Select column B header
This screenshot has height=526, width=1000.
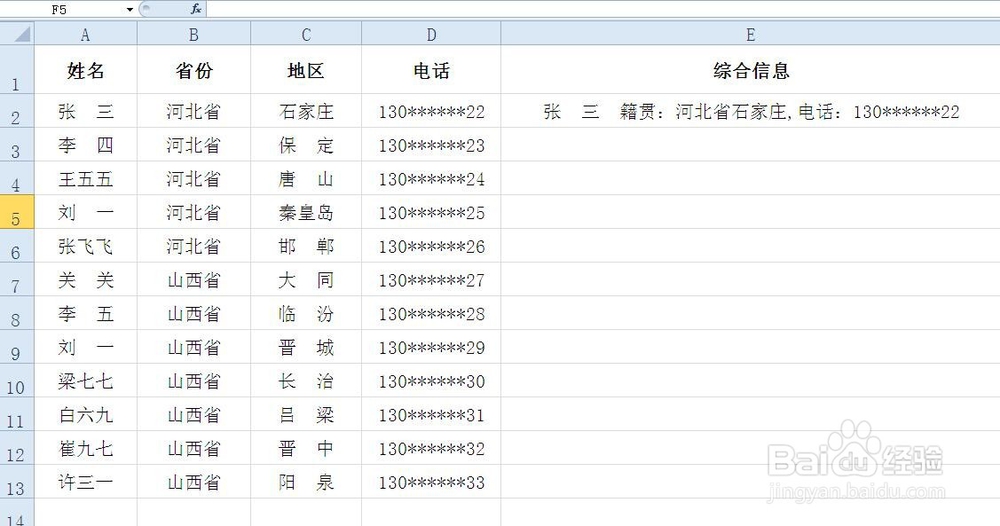click(x=194, y=34)
